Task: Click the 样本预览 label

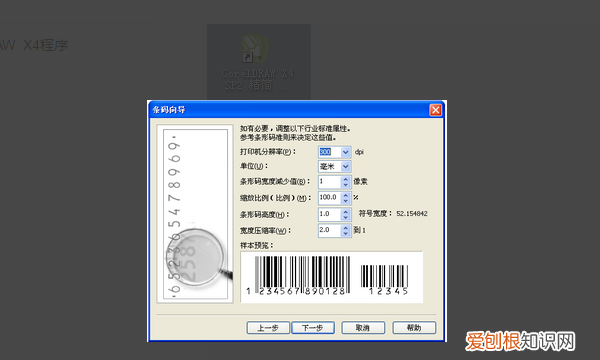Action: point(256,245)
